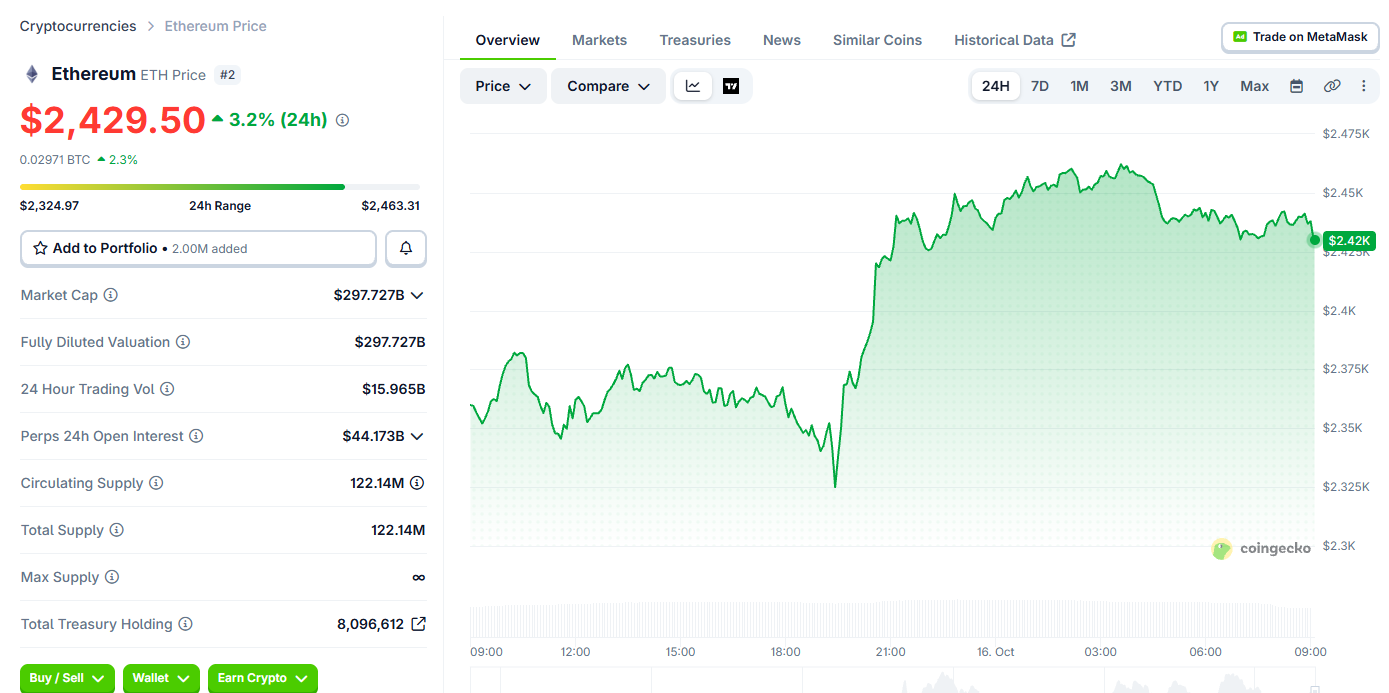Viewport: 1389px width, 693px height.
Task: Click the 0.02971 BTC price text
Action: 55,159
